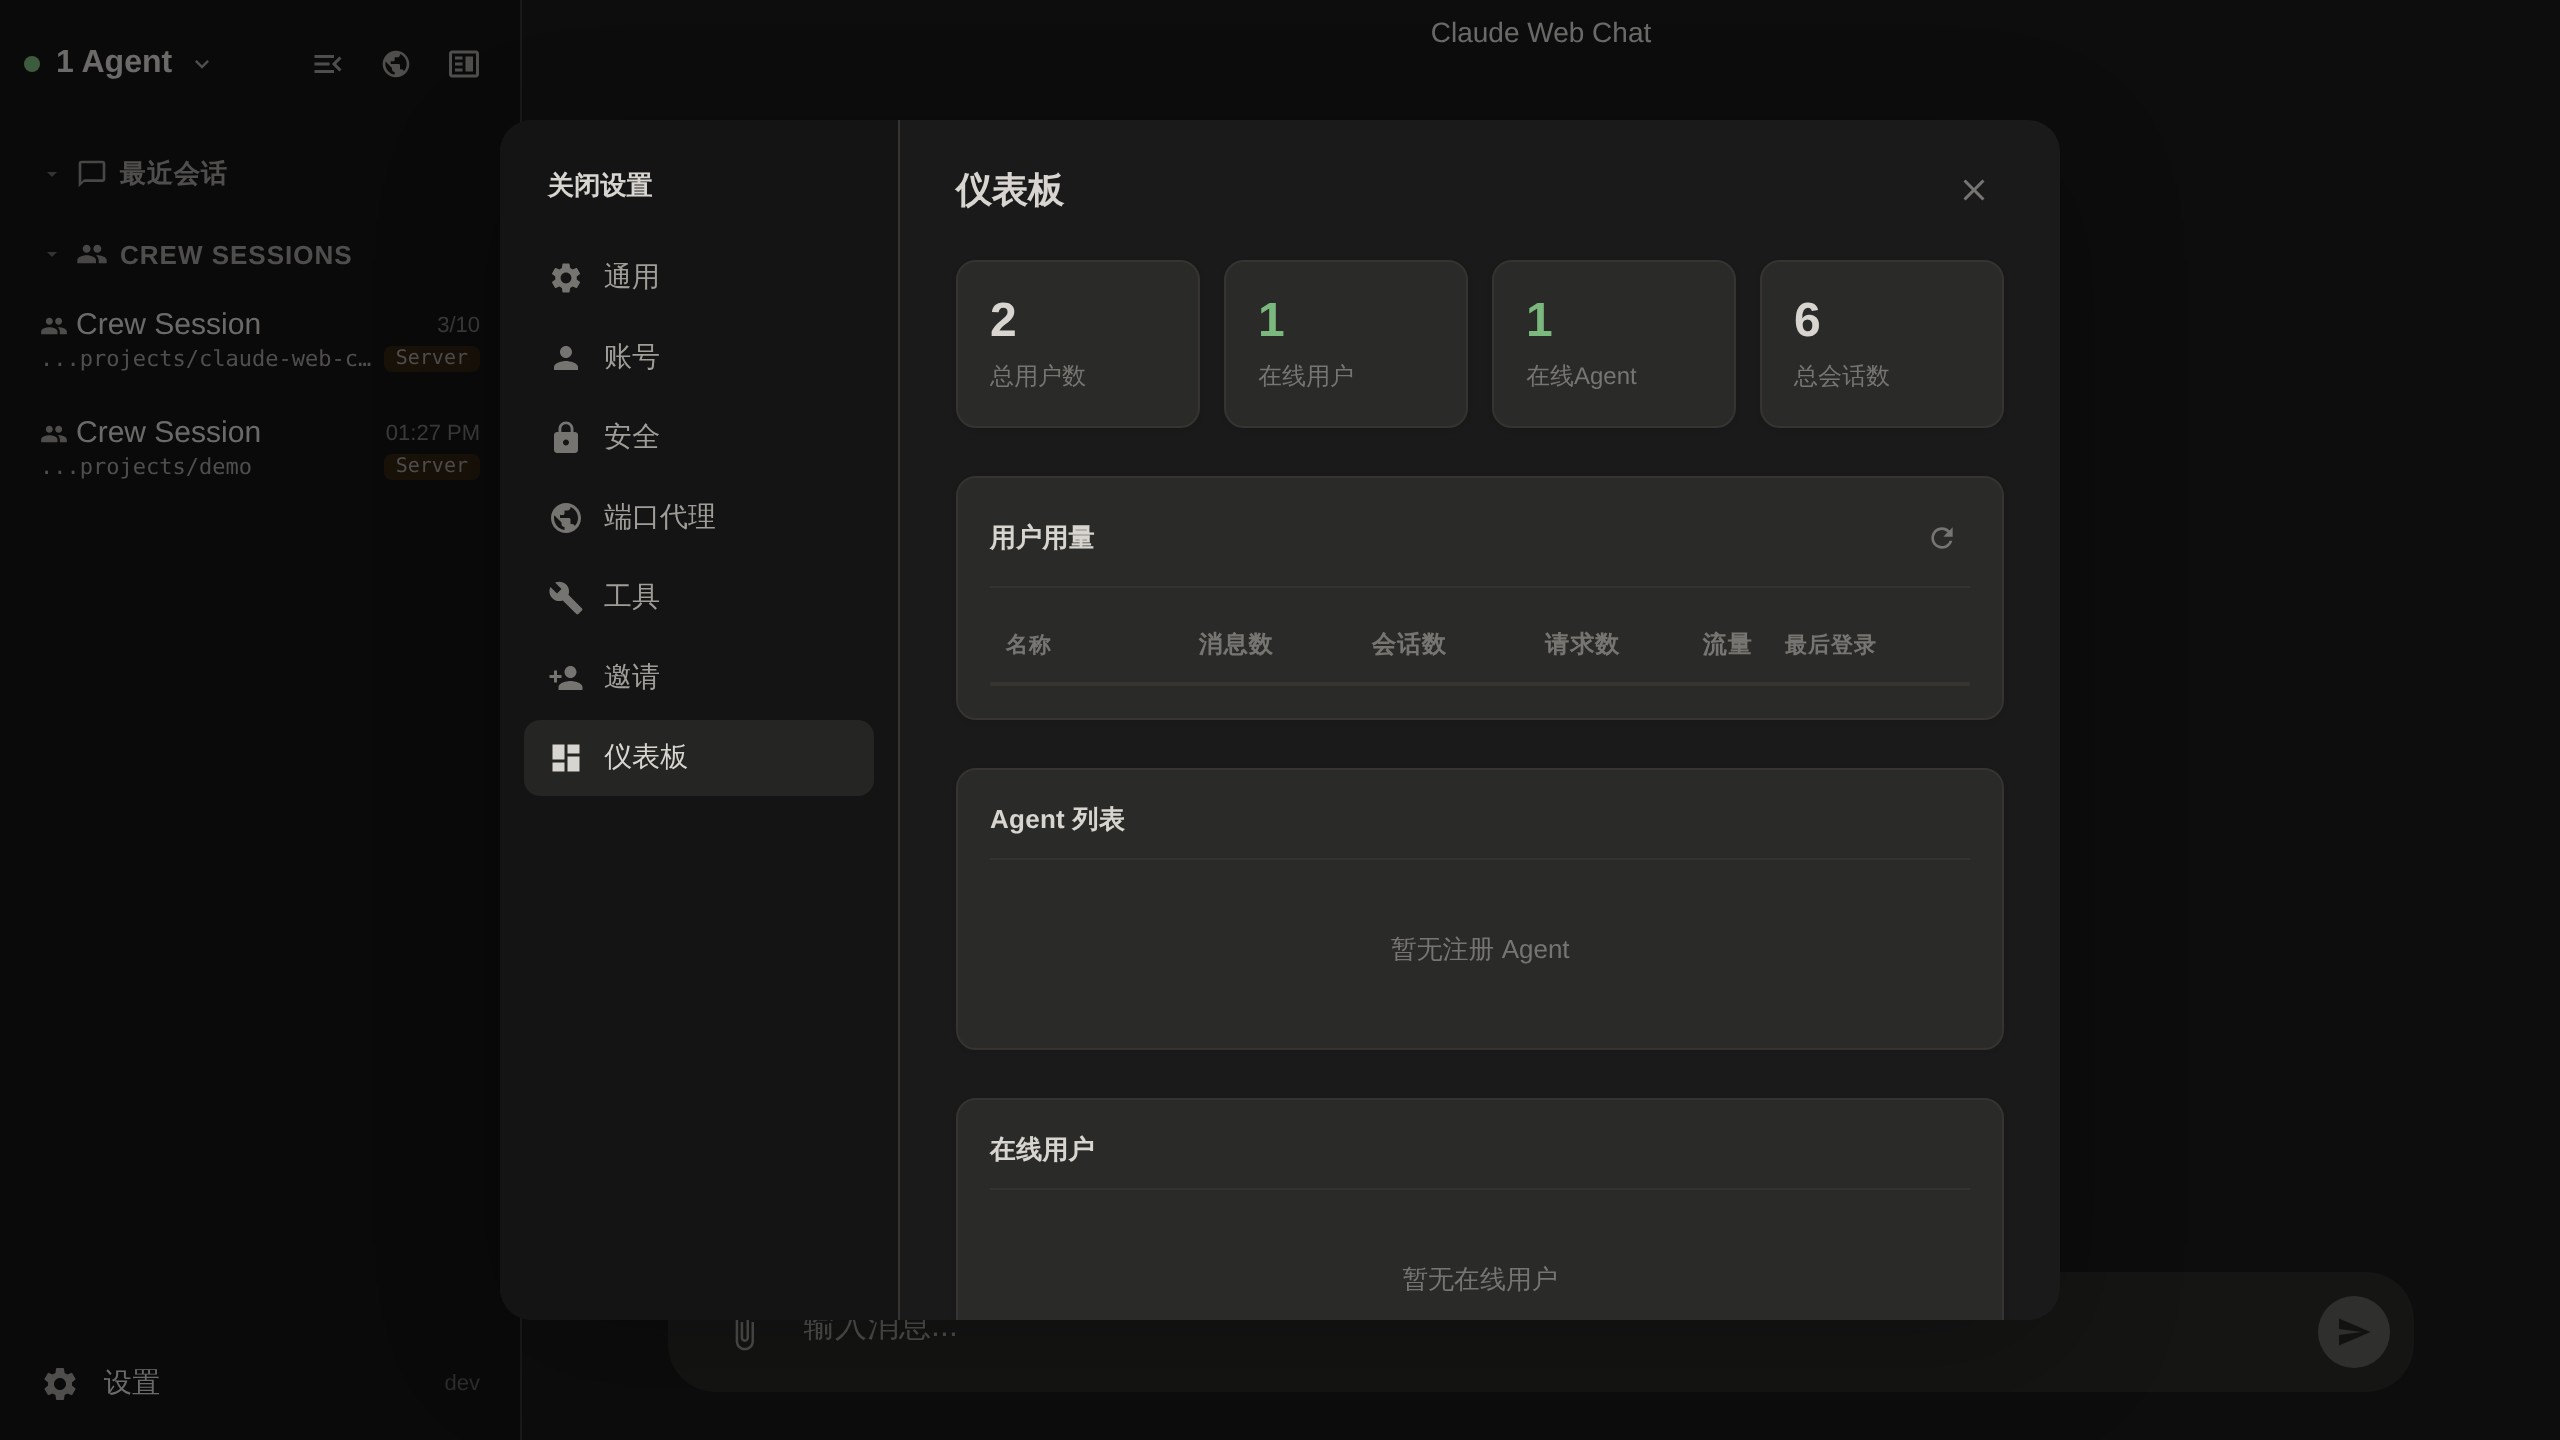Open the Crew Session for the demo project
The height and width of the screenshot is (1440, 2560).
[x=167, y=431]
